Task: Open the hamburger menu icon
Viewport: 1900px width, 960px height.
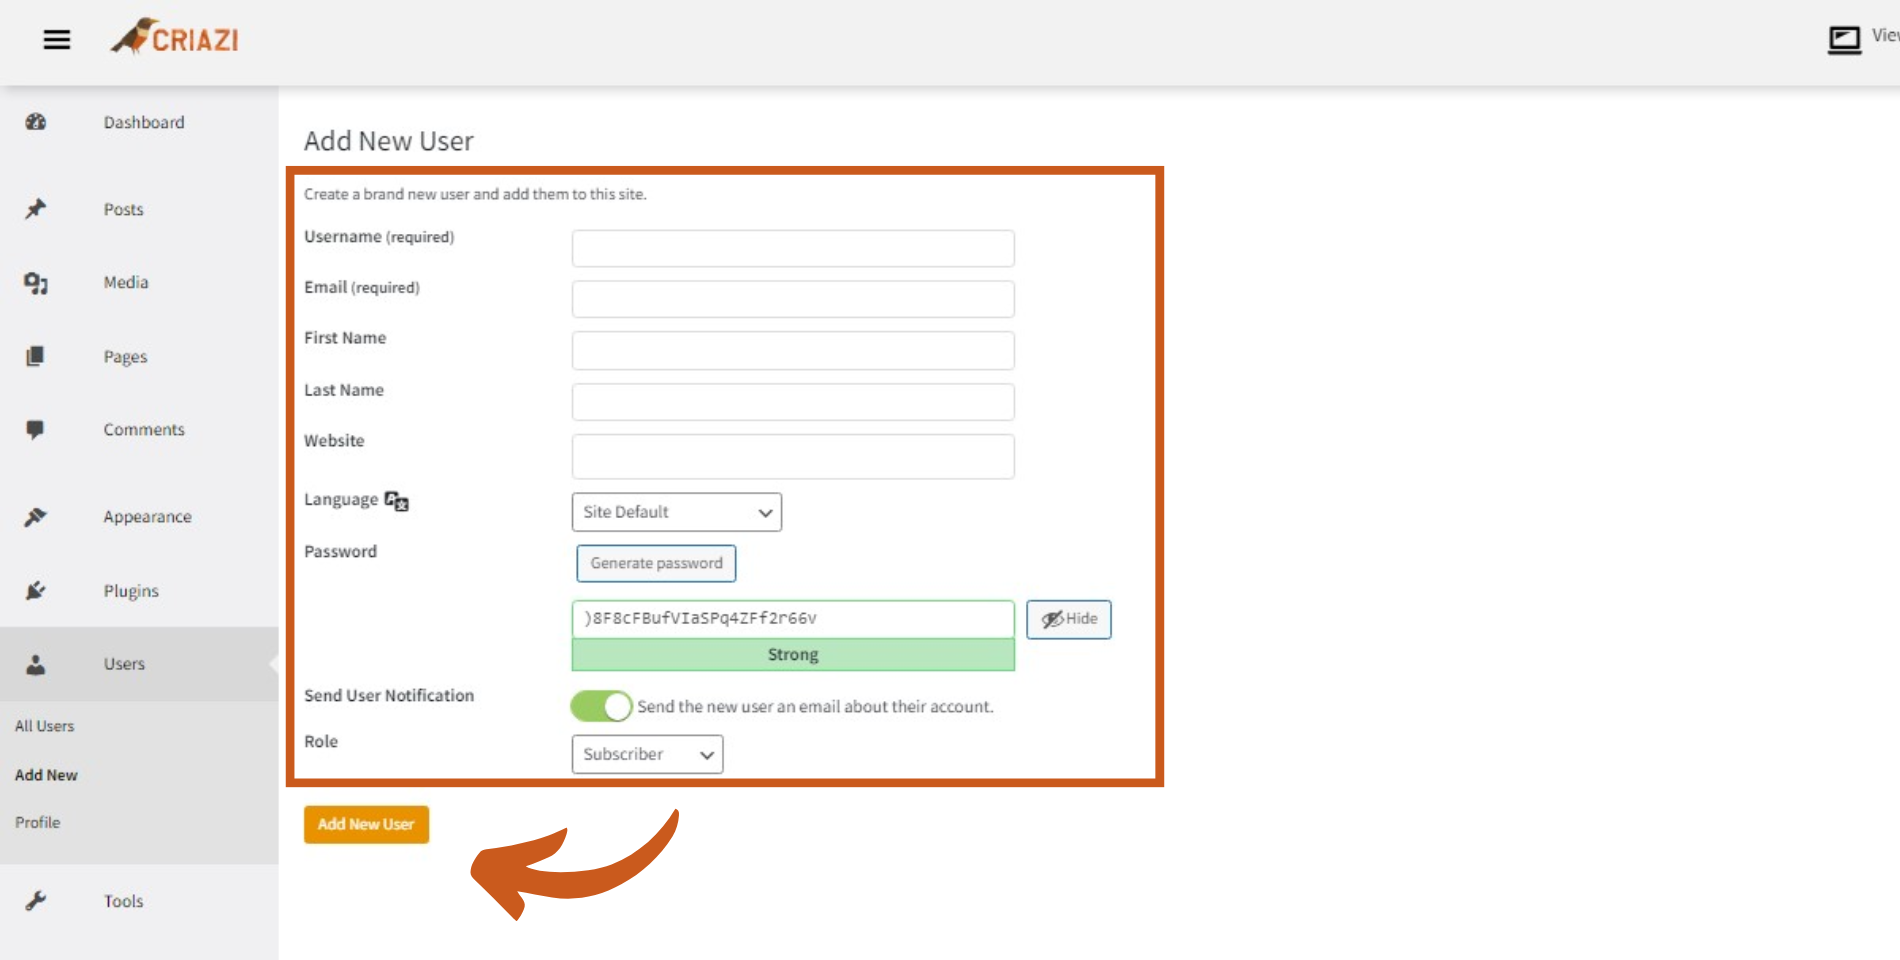Action: point(57,40)
